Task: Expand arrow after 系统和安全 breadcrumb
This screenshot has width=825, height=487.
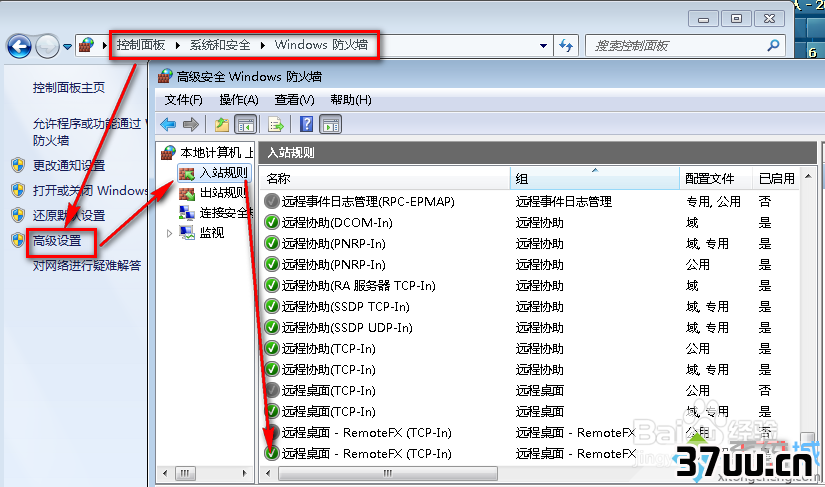Action: pos(263,45)
